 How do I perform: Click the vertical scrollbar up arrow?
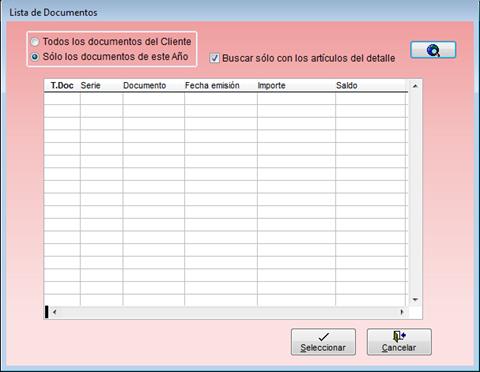click(x=415, y=86)
